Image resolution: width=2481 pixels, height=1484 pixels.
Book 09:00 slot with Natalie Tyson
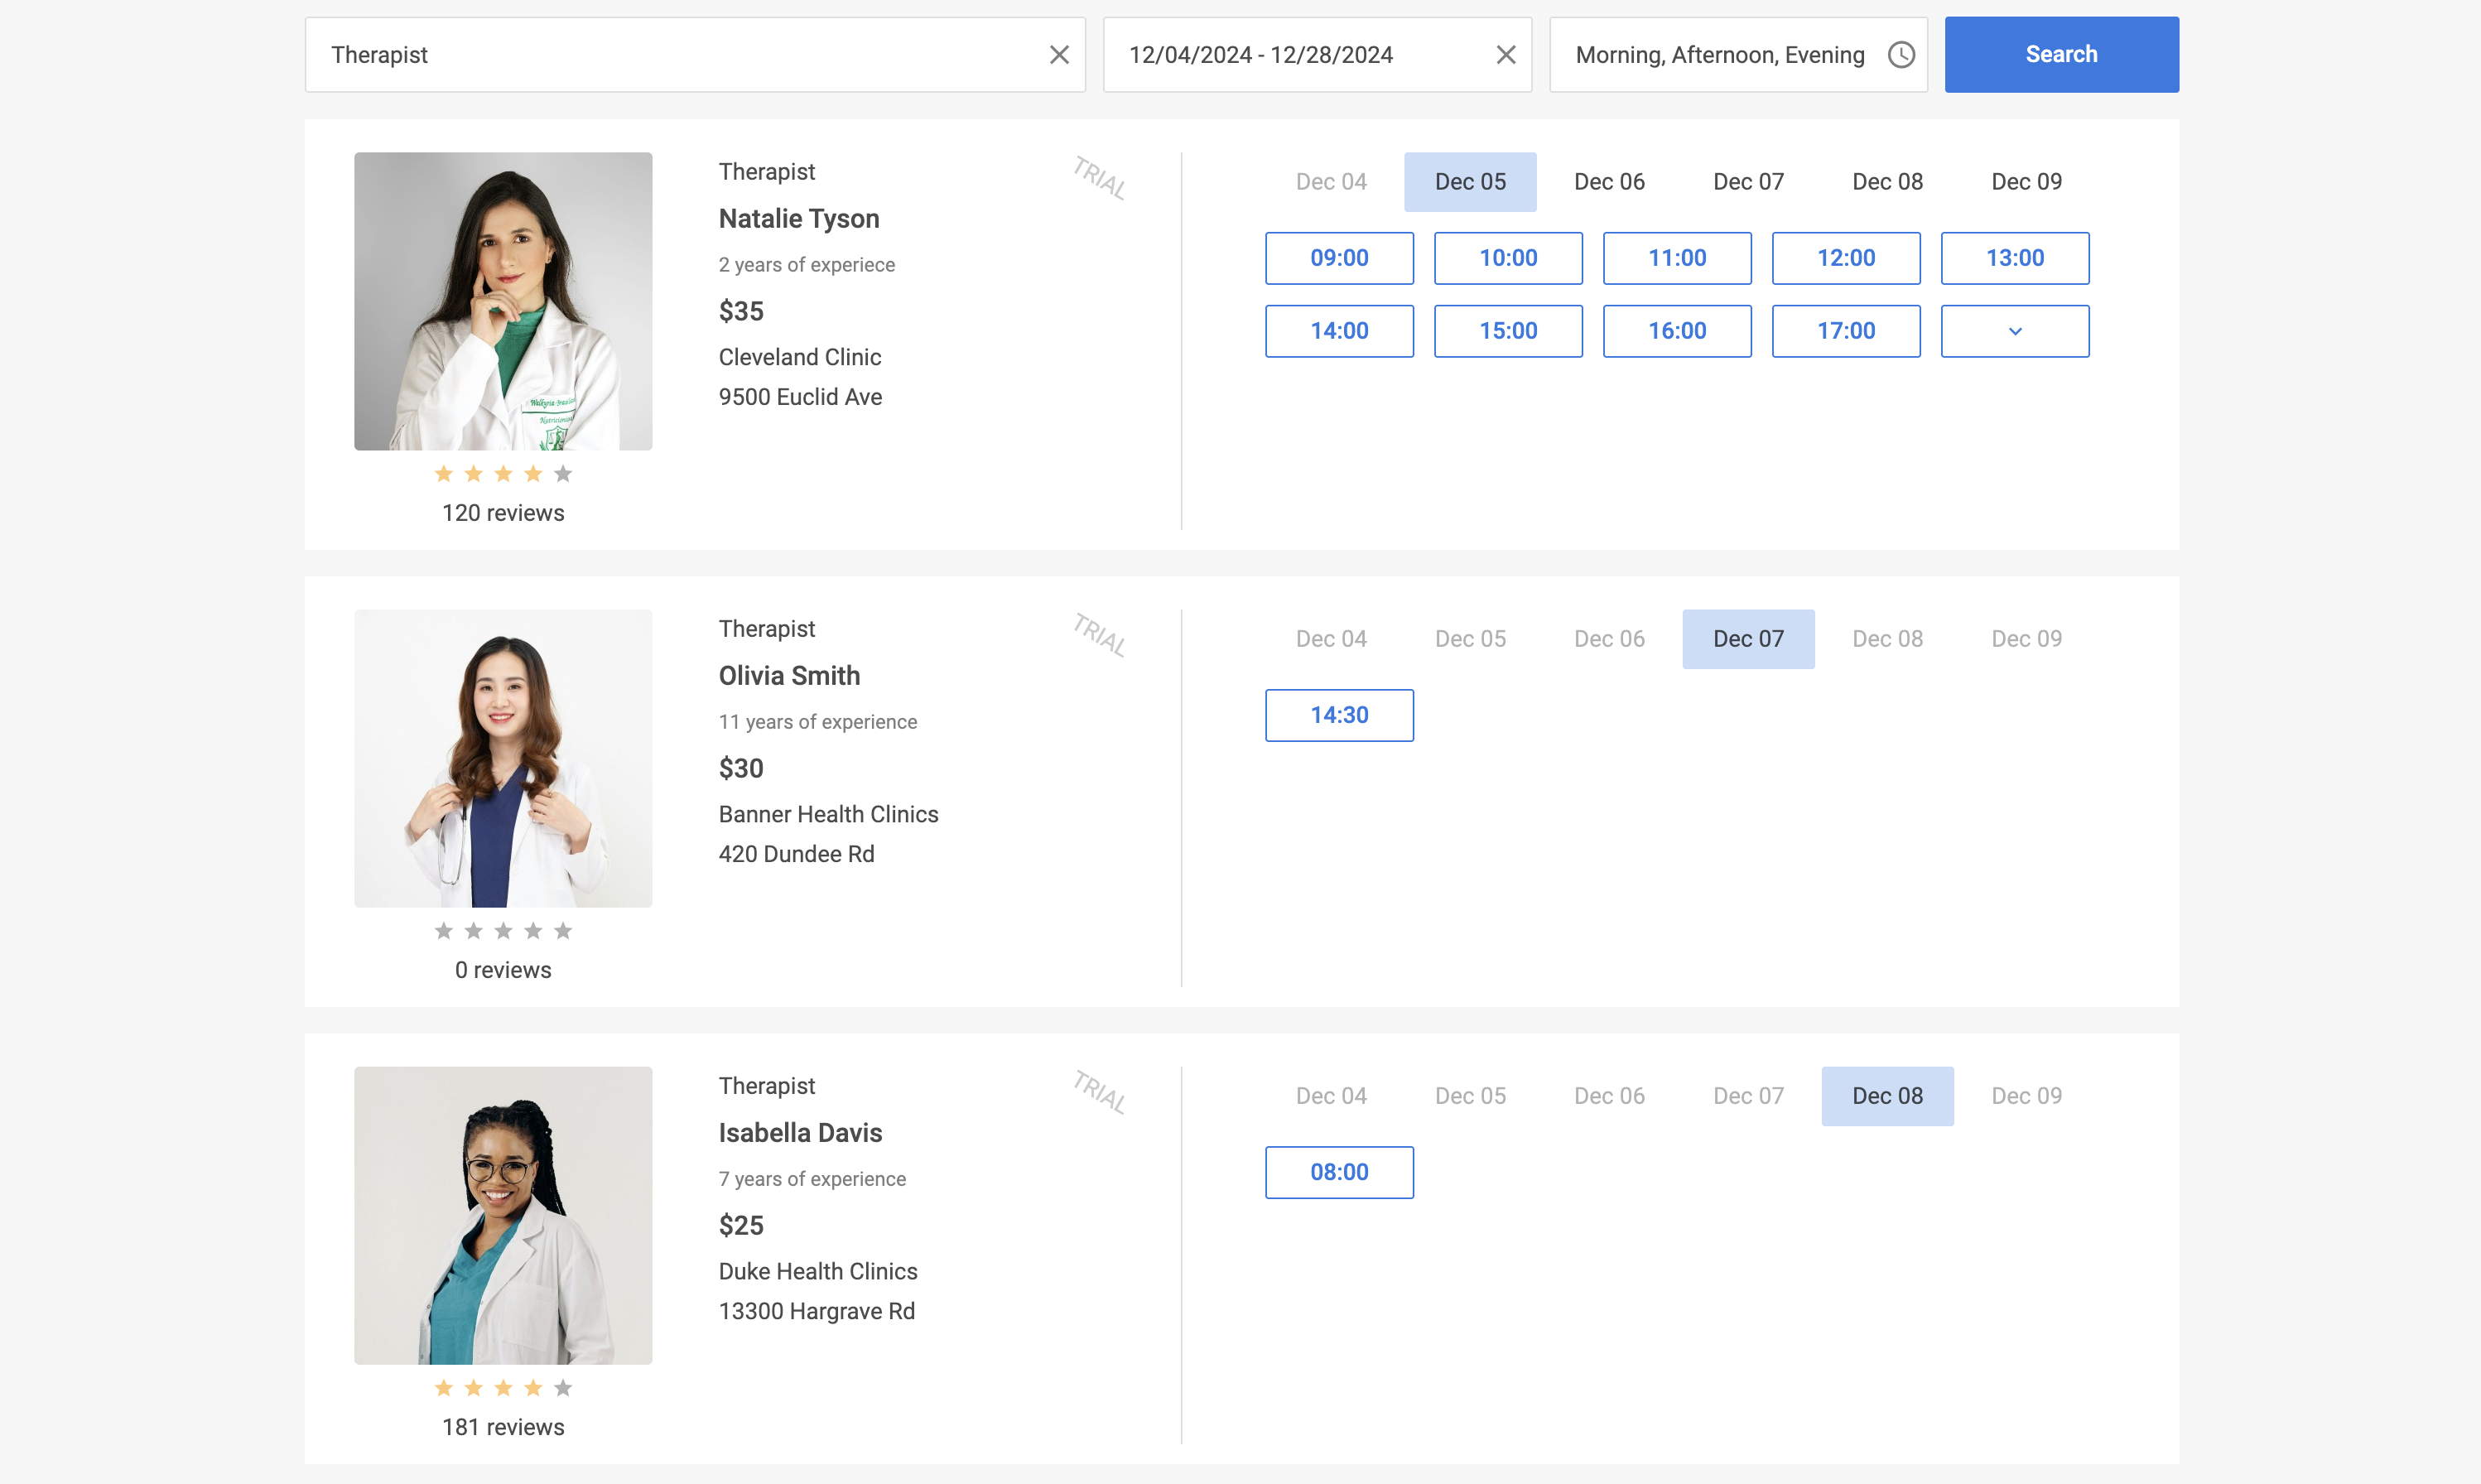point(1338,258)
